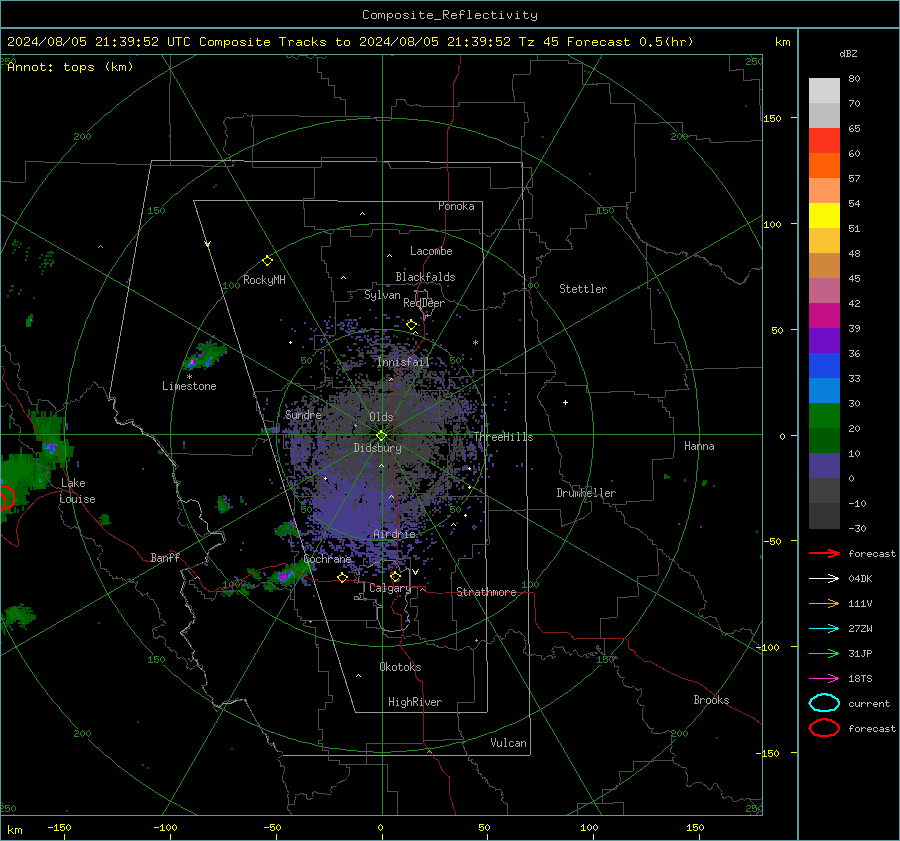Click the Lacombe label
The image size is (900, 841).
(x=431, y=251)
